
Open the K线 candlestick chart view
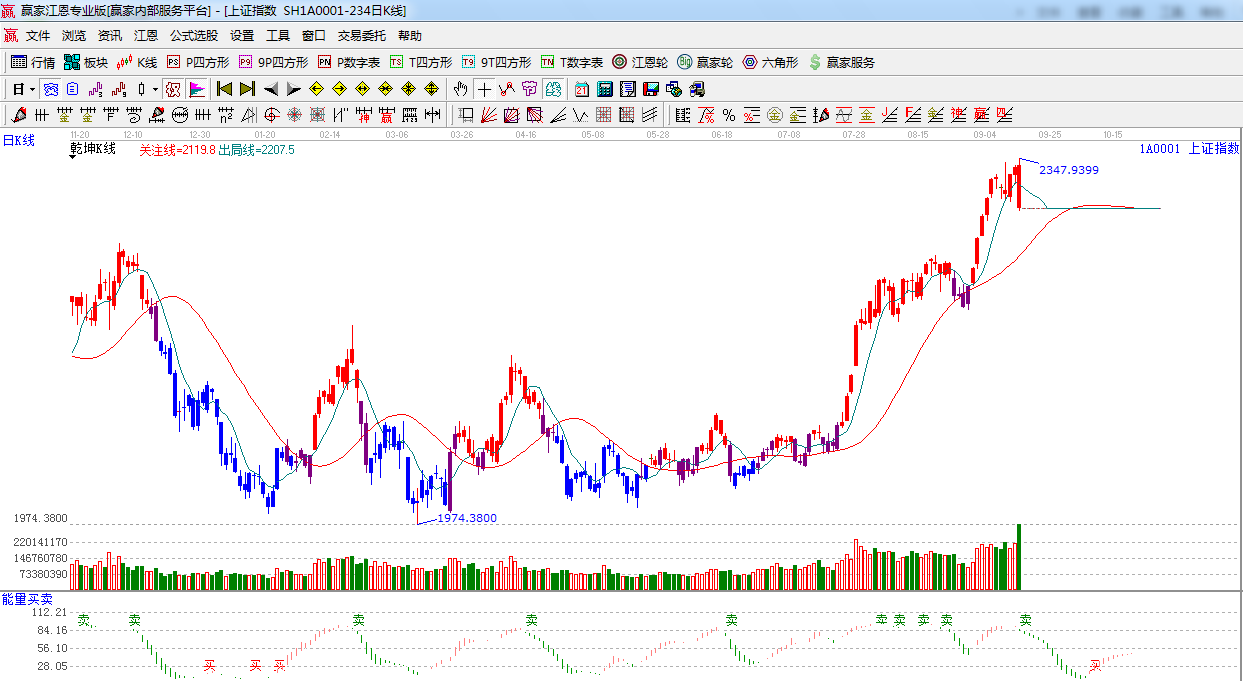coord(137,62)
